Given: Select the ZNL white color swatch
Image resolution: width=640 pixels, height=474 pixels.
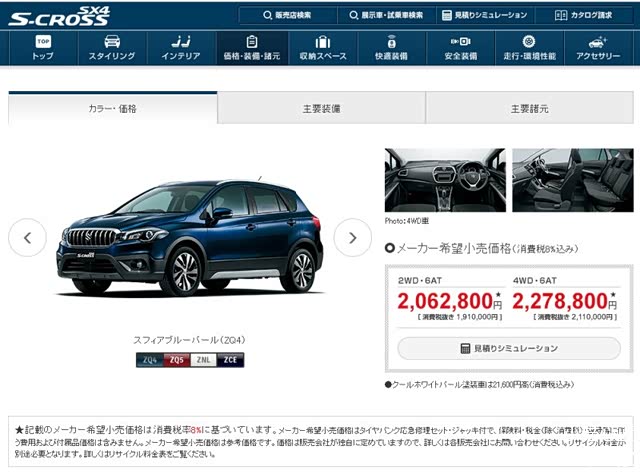Looking at the screenshot, I should pyautogui.click(x=203, y=360).
